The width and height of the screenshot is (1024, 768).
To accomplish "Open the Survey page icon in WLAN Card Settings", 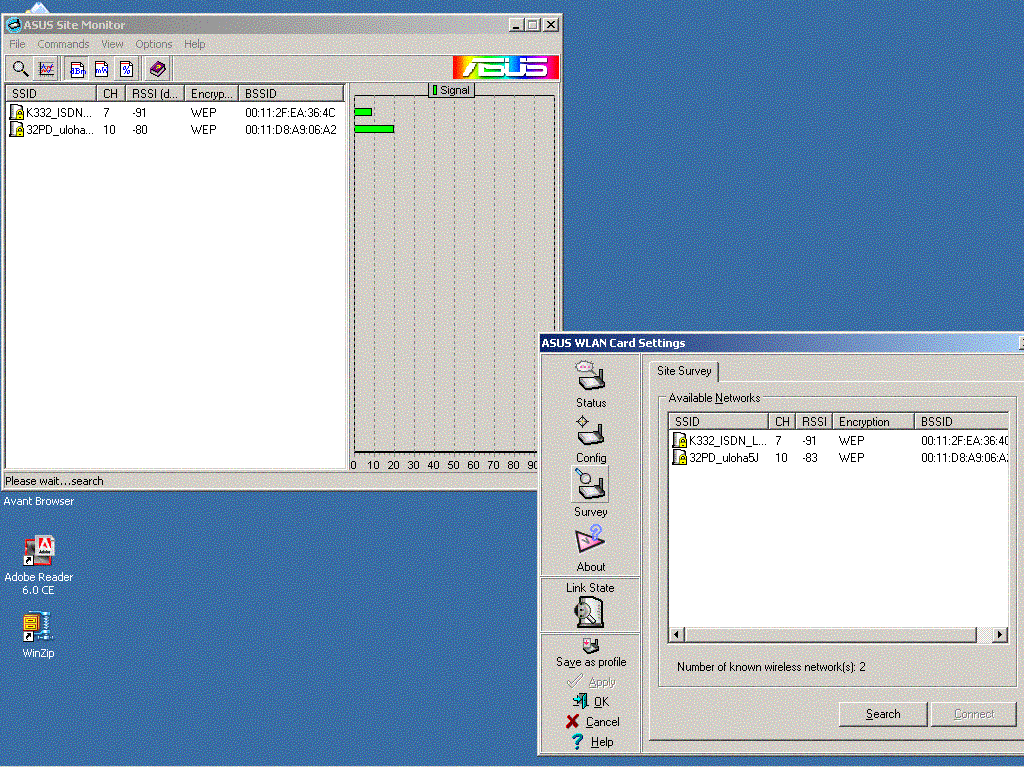I will [x=590, y=485].
